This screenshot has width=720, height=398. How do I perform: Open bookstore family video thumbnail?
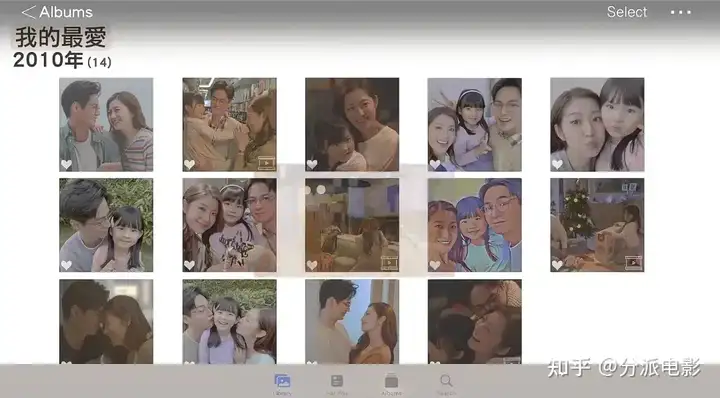pos(230,124)
